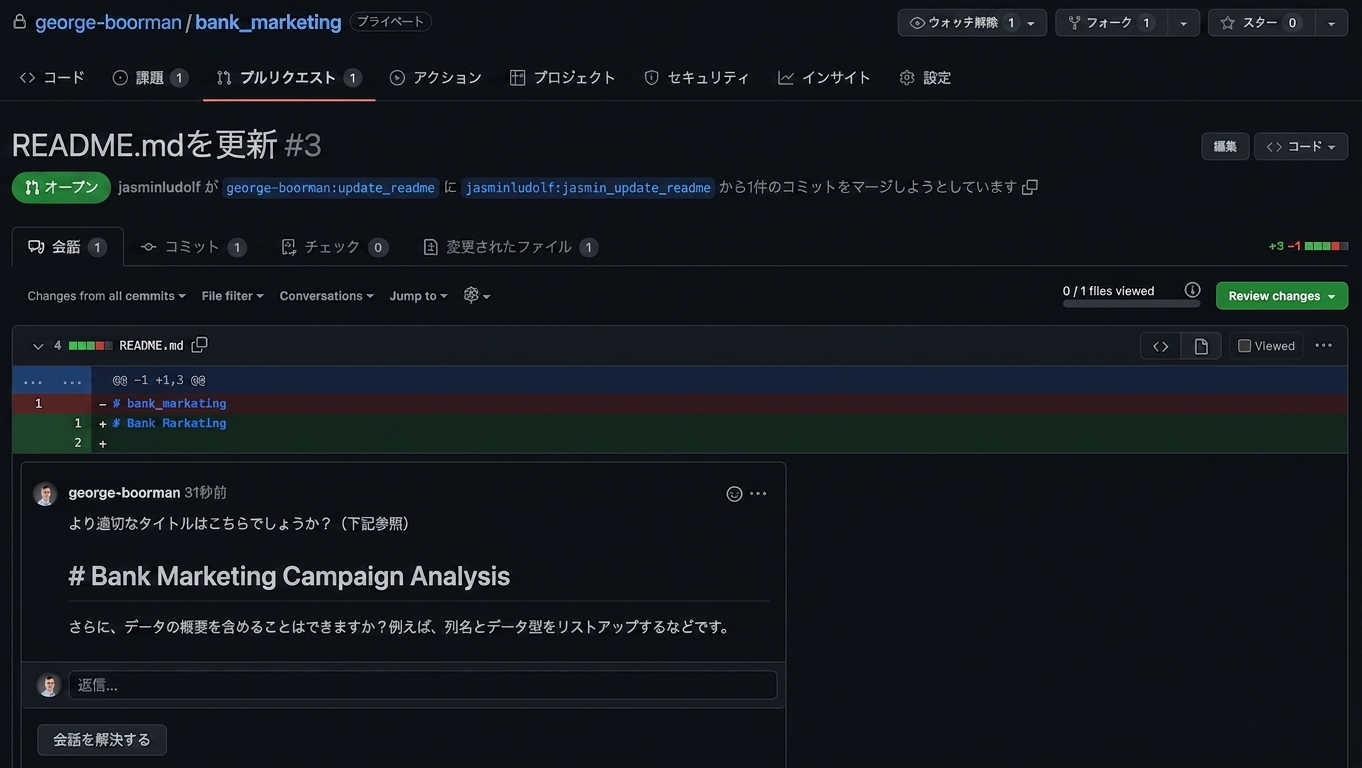Open the Changes from all commits dropdown

pyautogui.click(x=107, y=296)
